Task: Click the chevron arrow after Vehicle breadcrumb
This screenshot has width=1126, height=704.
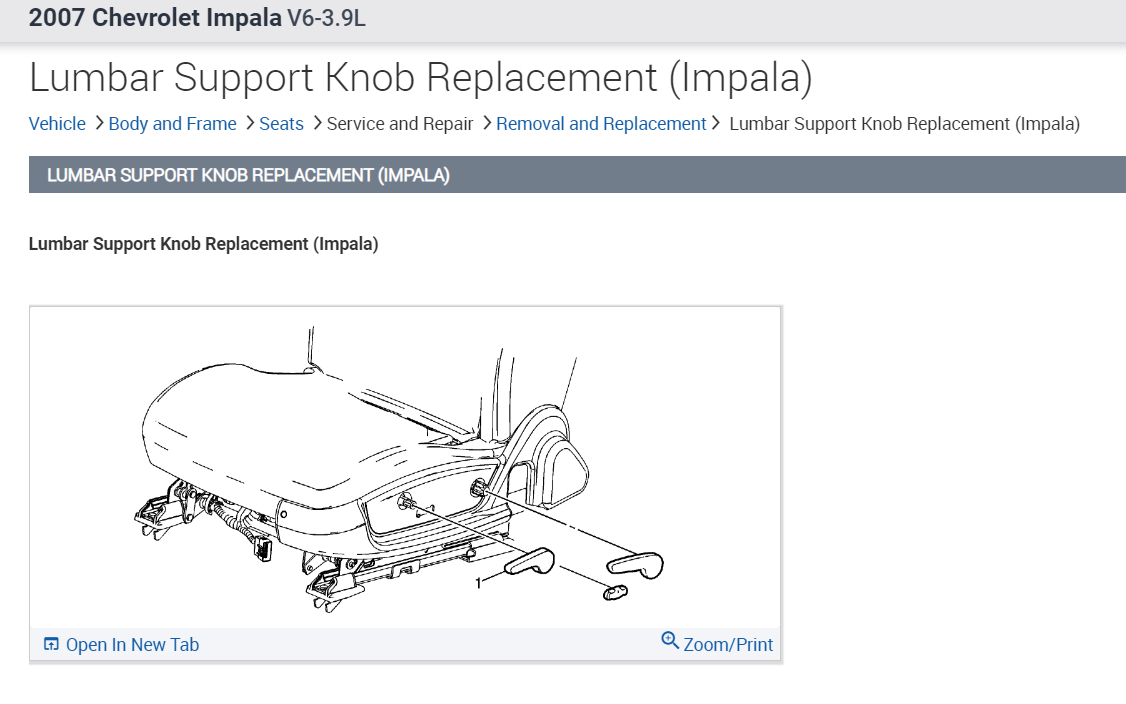Action: [x=99, y=123]
